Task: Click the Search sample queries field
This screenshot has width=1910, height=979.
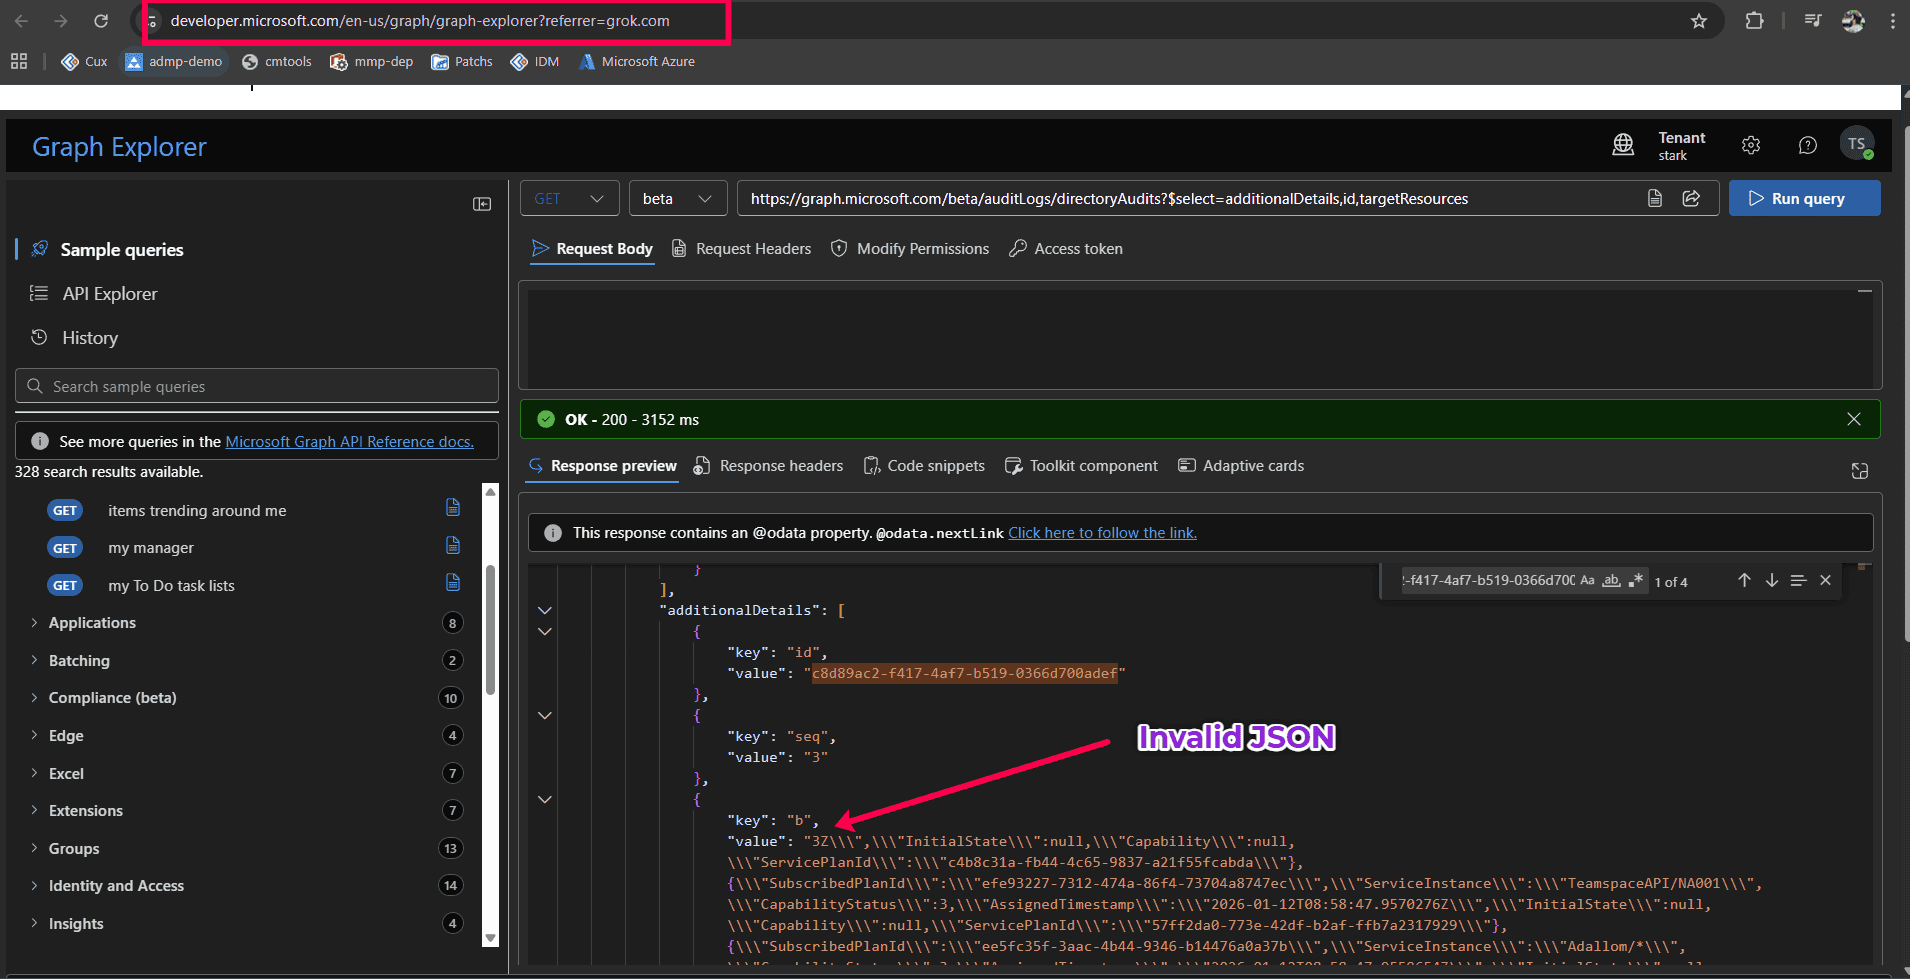Action: [x=257, y=386]
